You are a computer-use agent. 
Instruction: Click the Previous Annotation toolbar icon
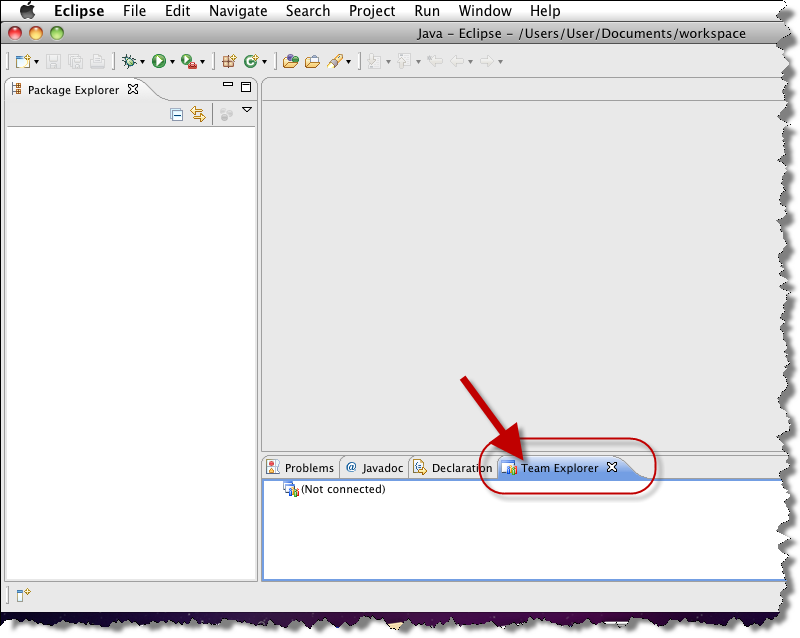tap(405, 61)
